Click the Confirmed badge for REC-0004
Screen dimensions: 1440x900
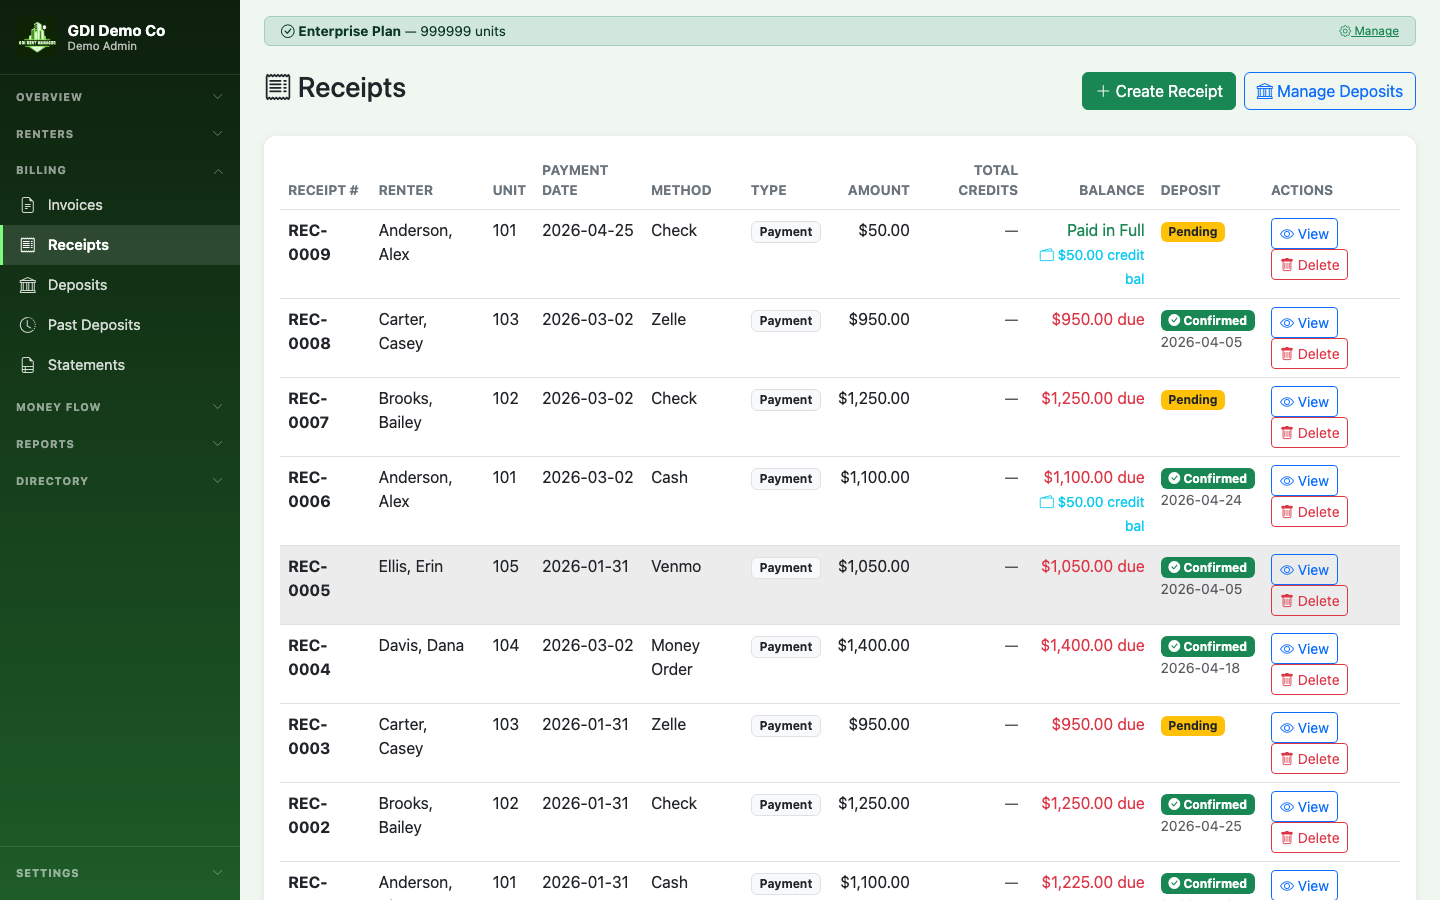[1207, 647]
